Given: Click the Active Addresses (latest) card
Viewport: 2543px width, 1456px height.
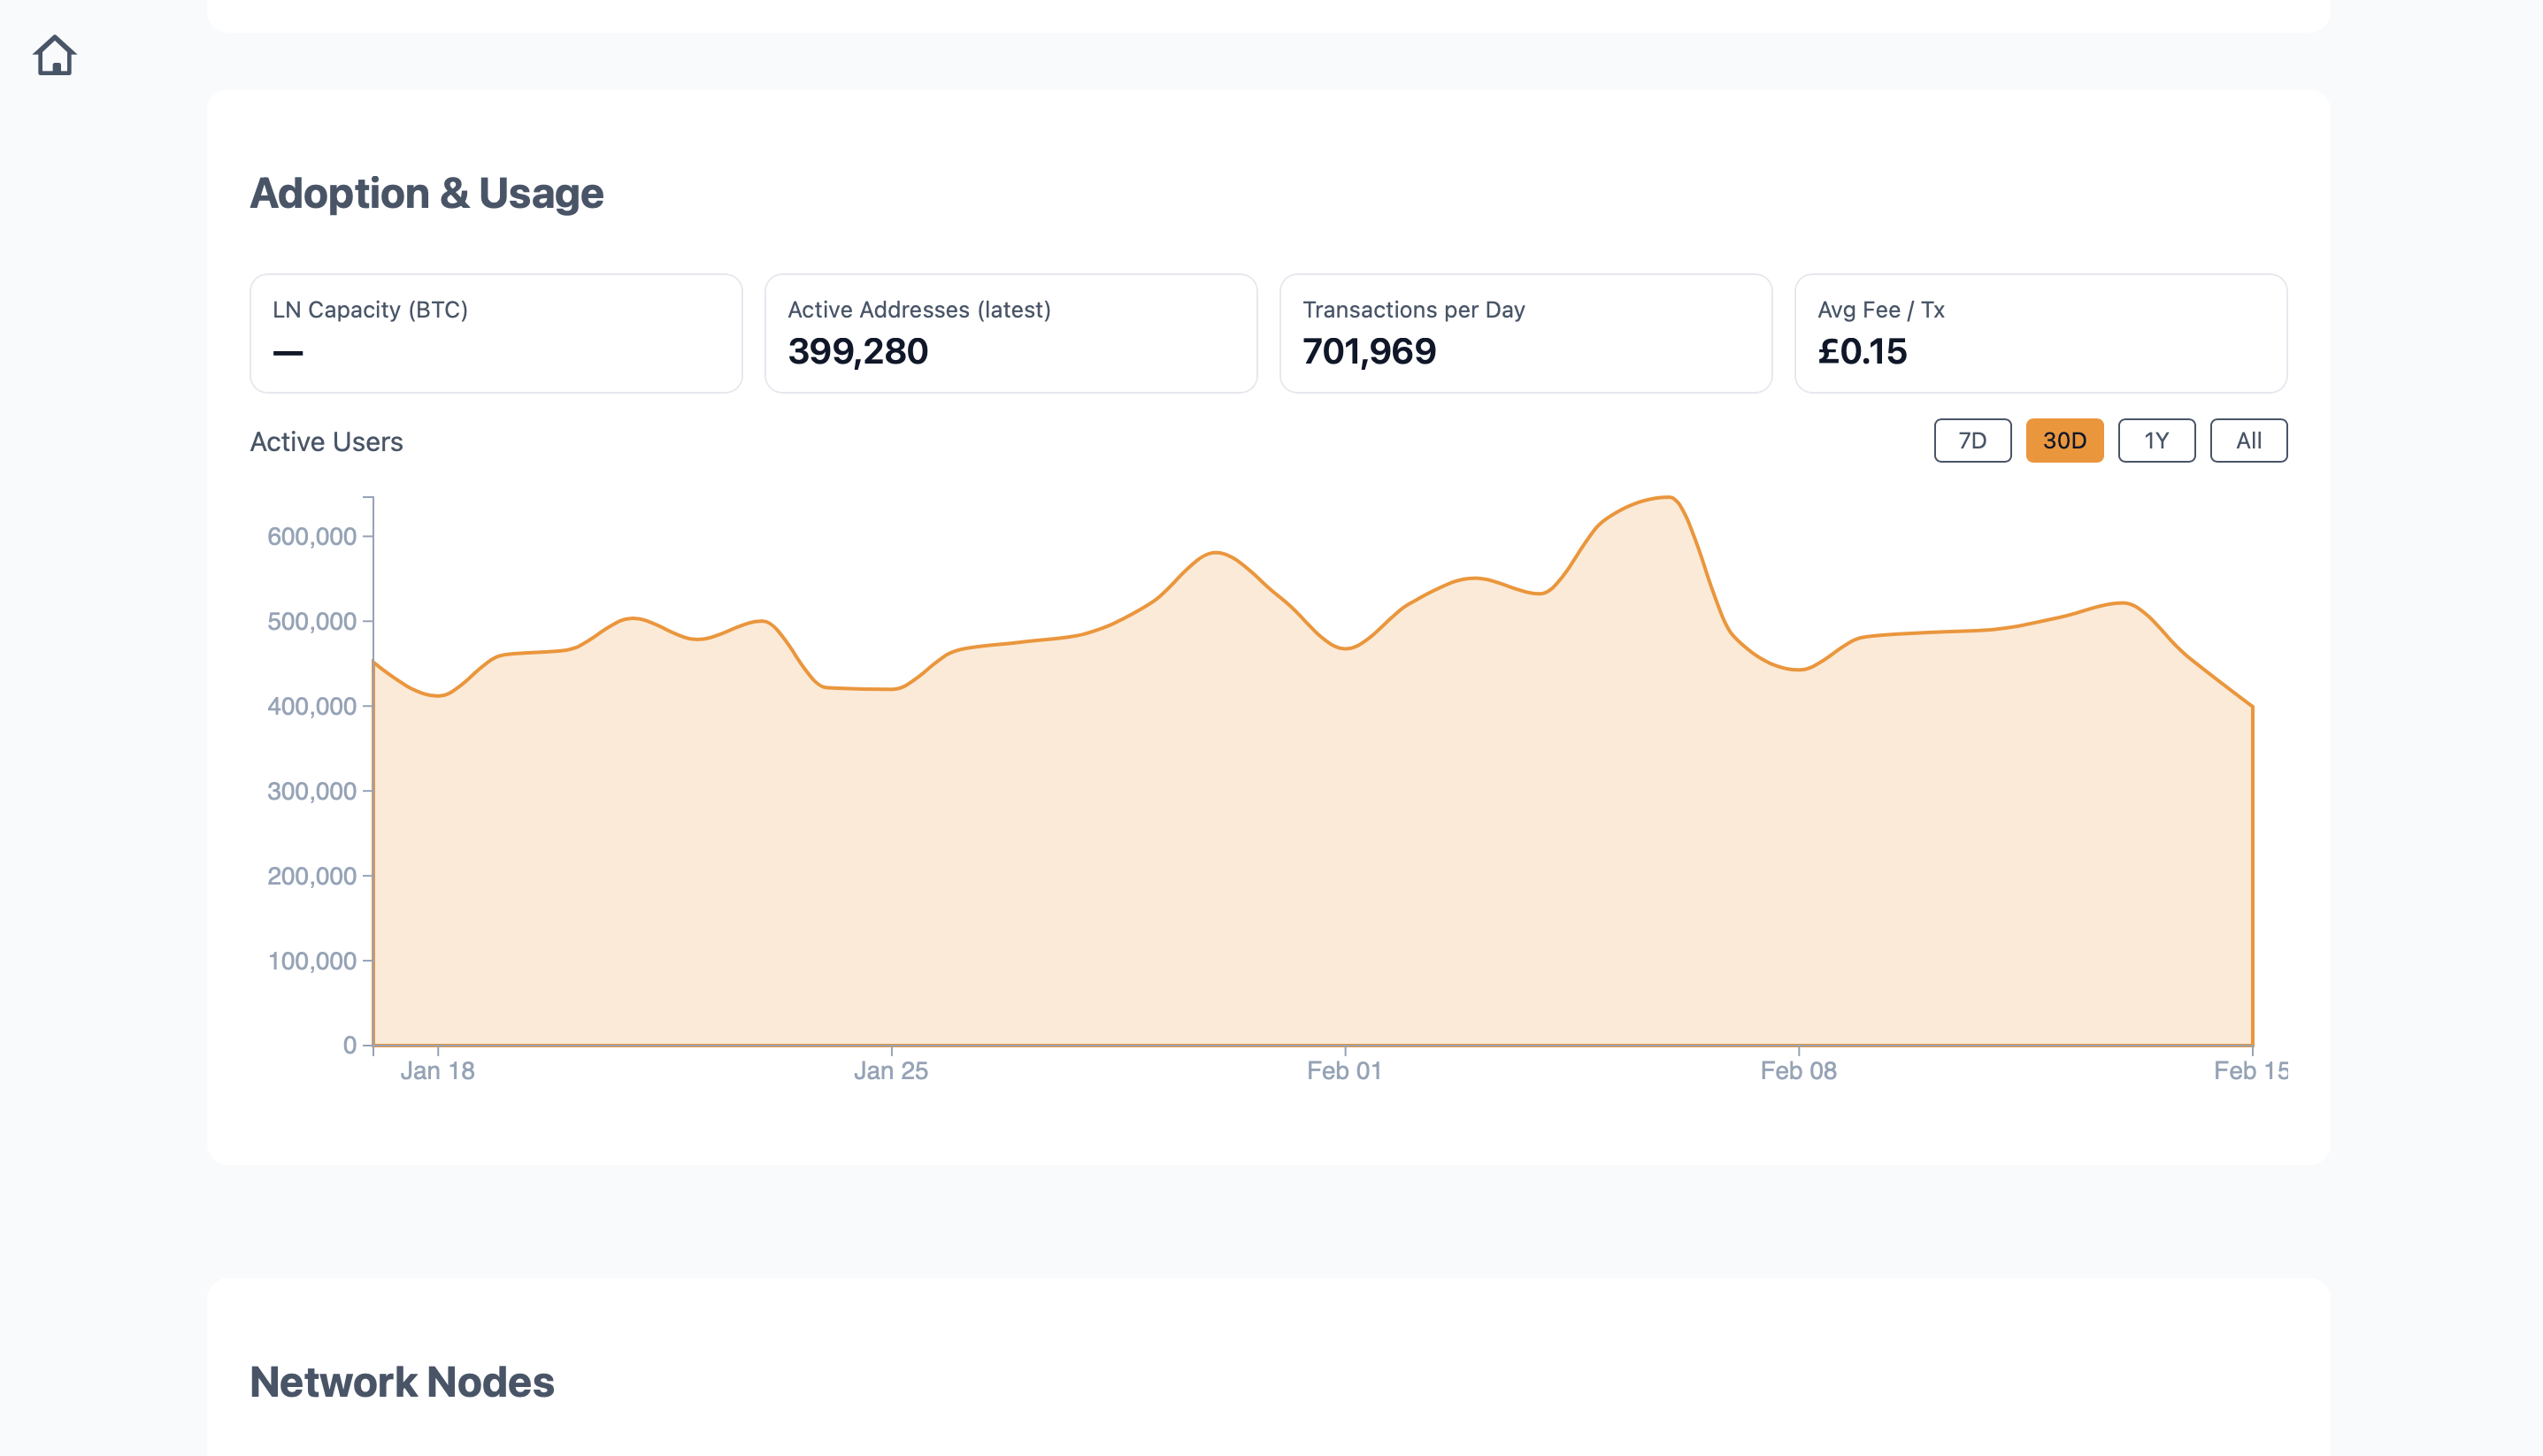Looking at the screenshot, I should 1010,333.
